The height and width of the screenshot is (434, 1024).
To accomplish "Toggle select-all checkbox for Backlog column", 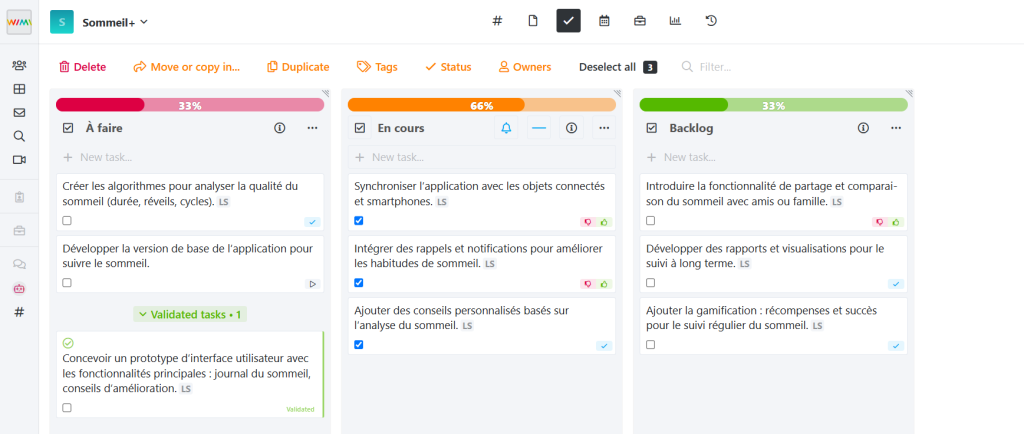I will (x=652, y=128).
